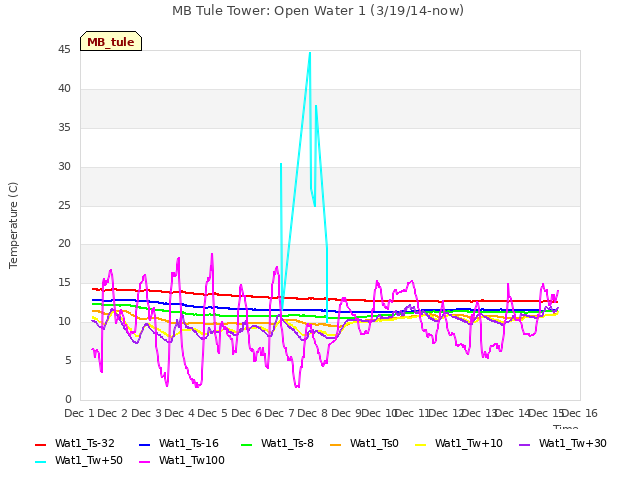Click the 20 y-axis tick label
This screenshot has width=640, height=480.
(x=64, y=244)
